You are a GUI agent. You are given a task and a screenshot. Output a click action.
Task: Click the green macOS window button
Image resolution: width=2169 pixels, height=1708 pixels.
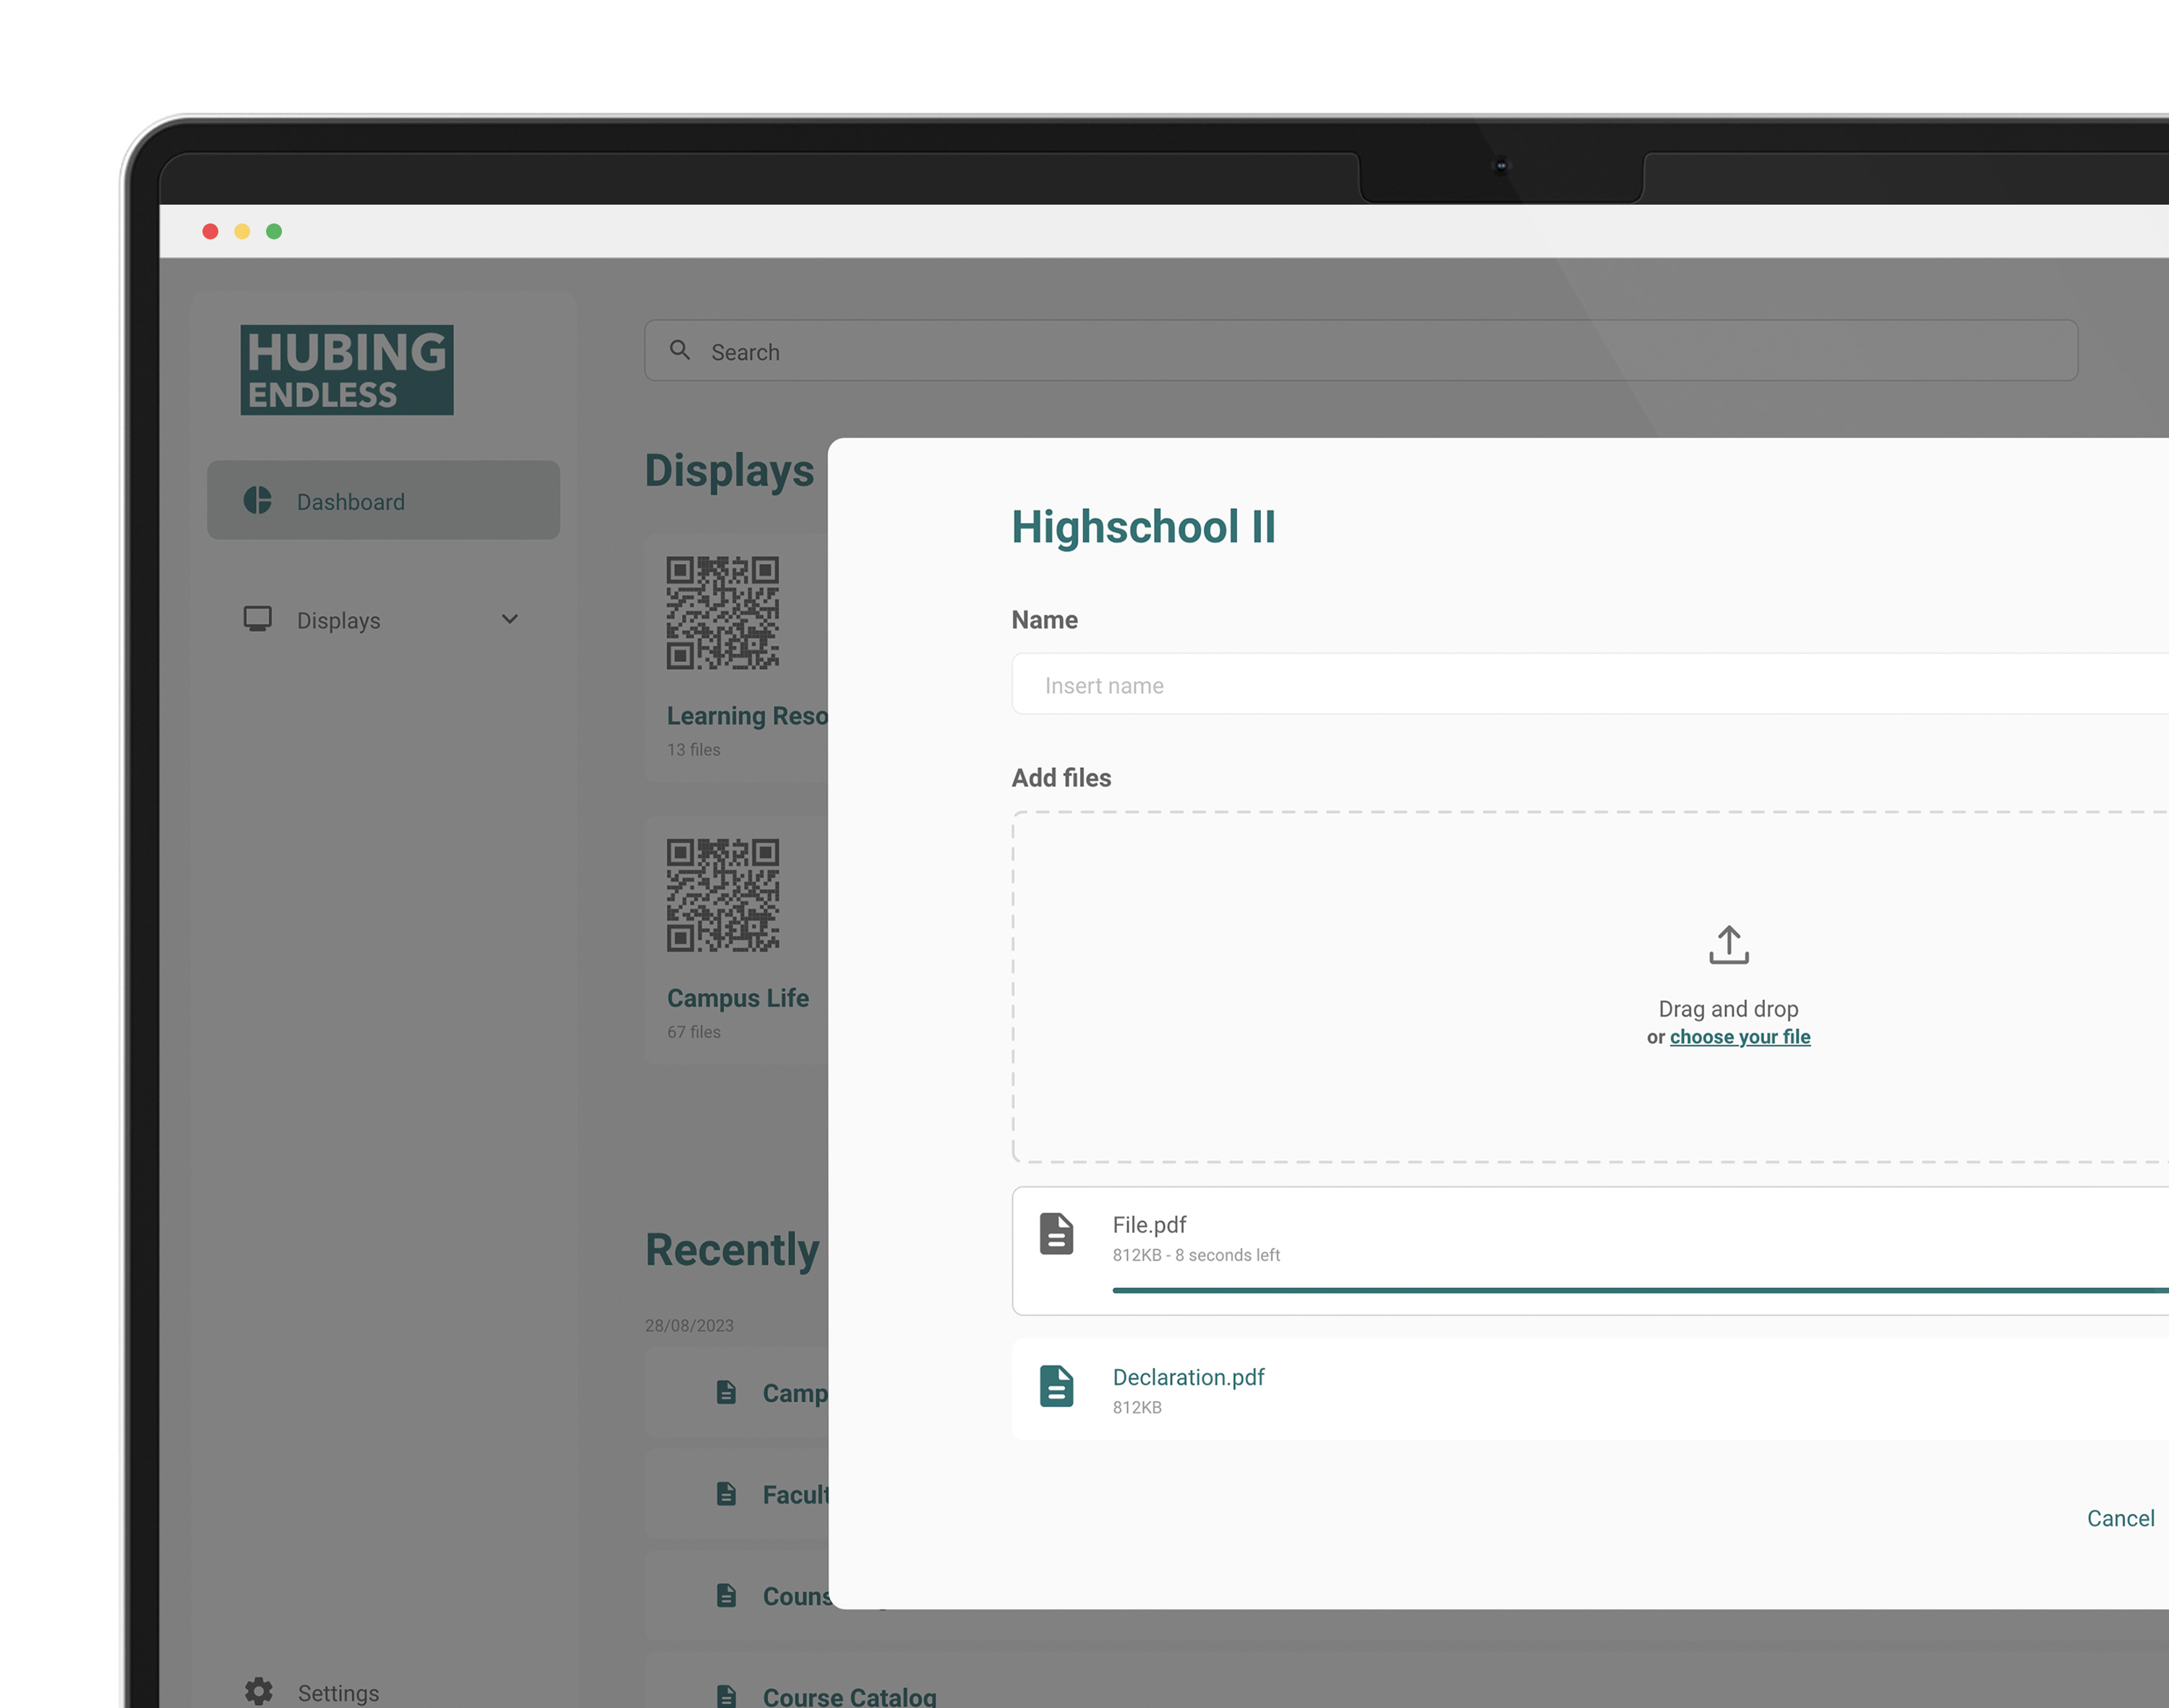274,232
